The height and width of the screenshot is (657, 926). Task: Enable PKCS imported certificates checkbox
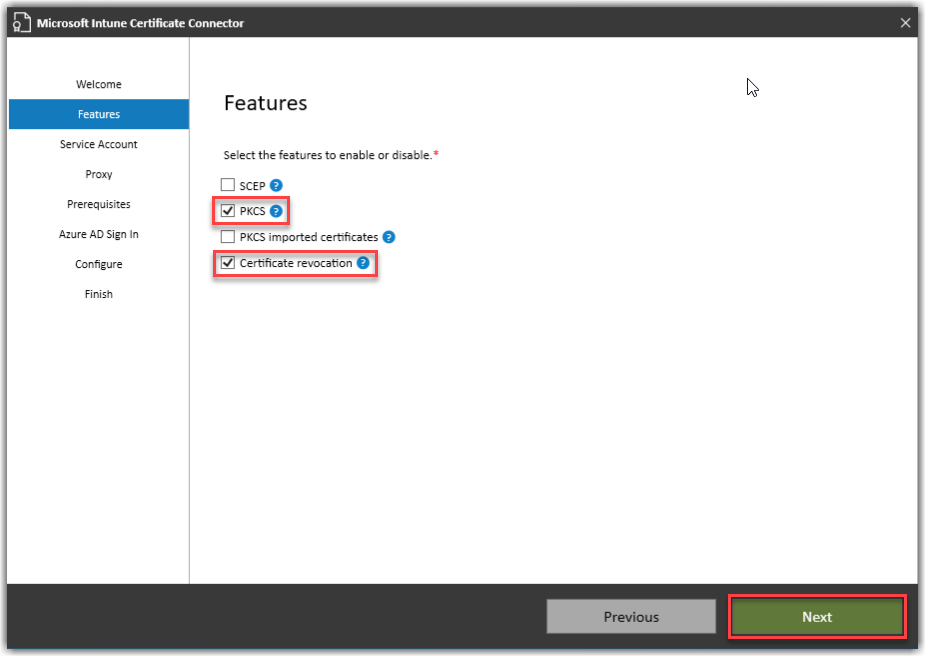tap(228, 237)
